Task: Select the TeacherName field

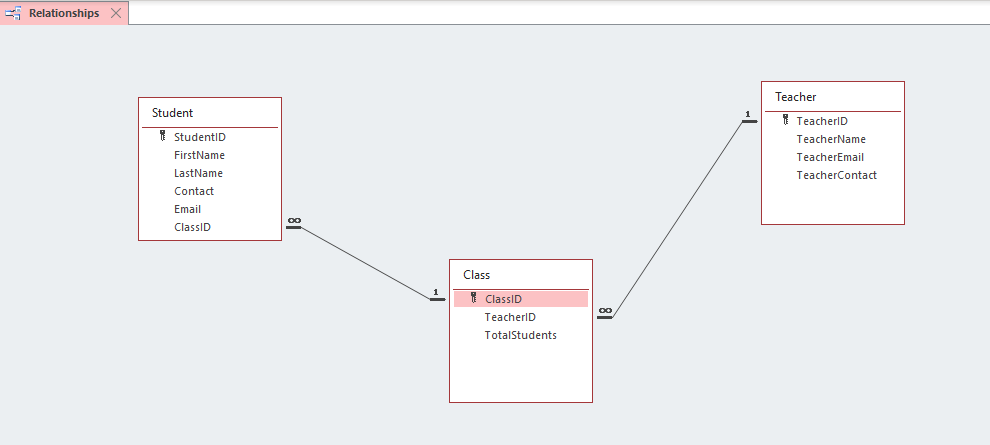Action: tap(833, 139)
